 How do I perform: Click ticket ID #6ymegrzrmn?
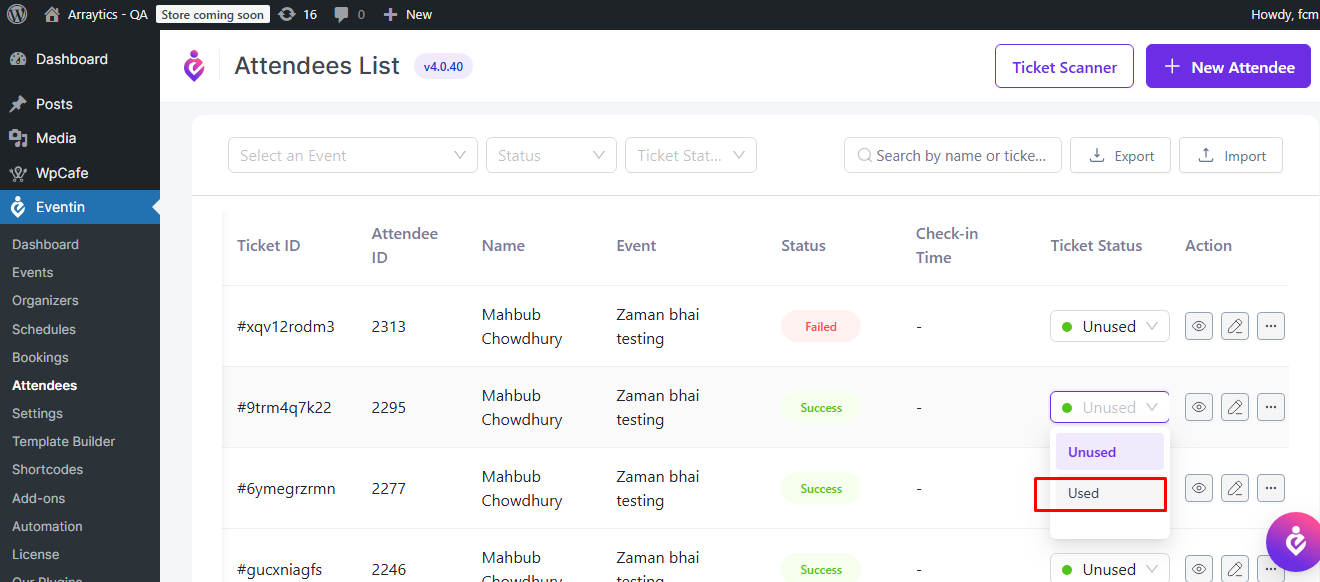click(286, 488)
